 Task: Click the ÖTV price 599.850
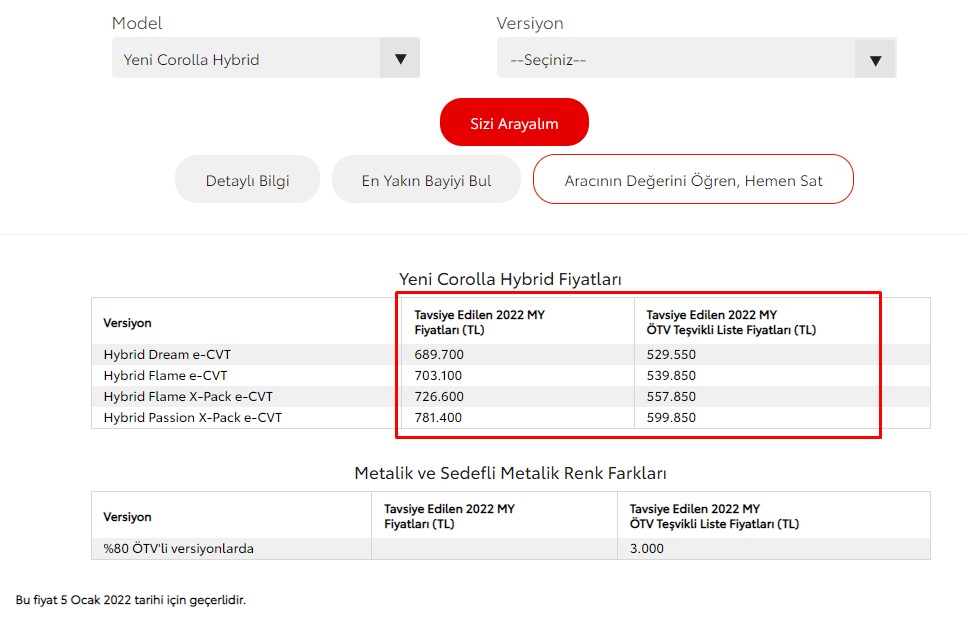click(x=671, y=418)
